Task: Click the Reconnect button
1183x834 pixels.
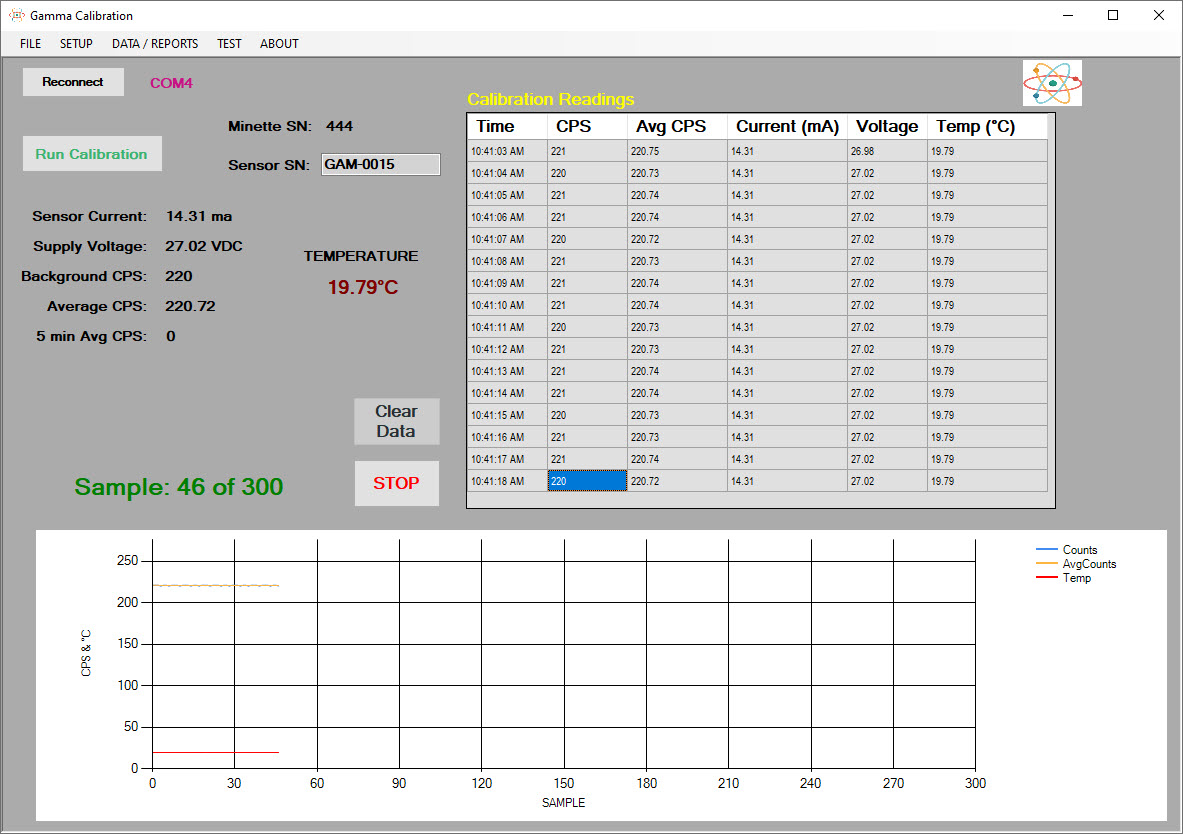Action: point(73,82)
